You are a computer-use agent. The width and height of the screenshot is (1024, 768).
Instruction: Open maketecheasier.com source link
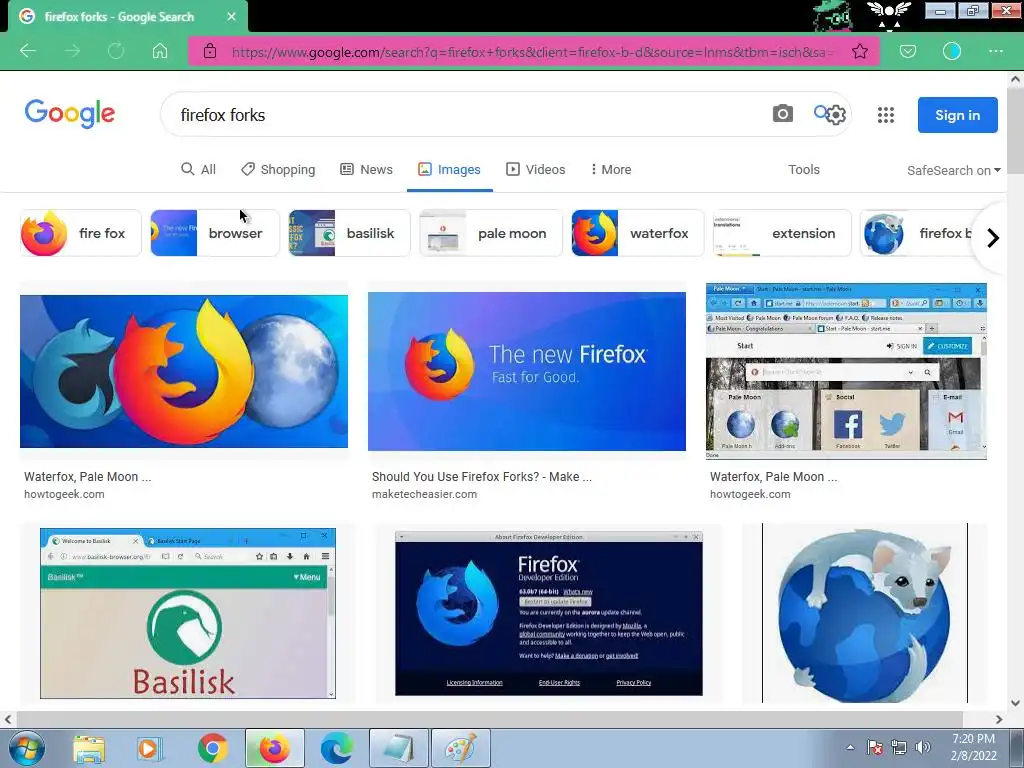tap(424, 494)
